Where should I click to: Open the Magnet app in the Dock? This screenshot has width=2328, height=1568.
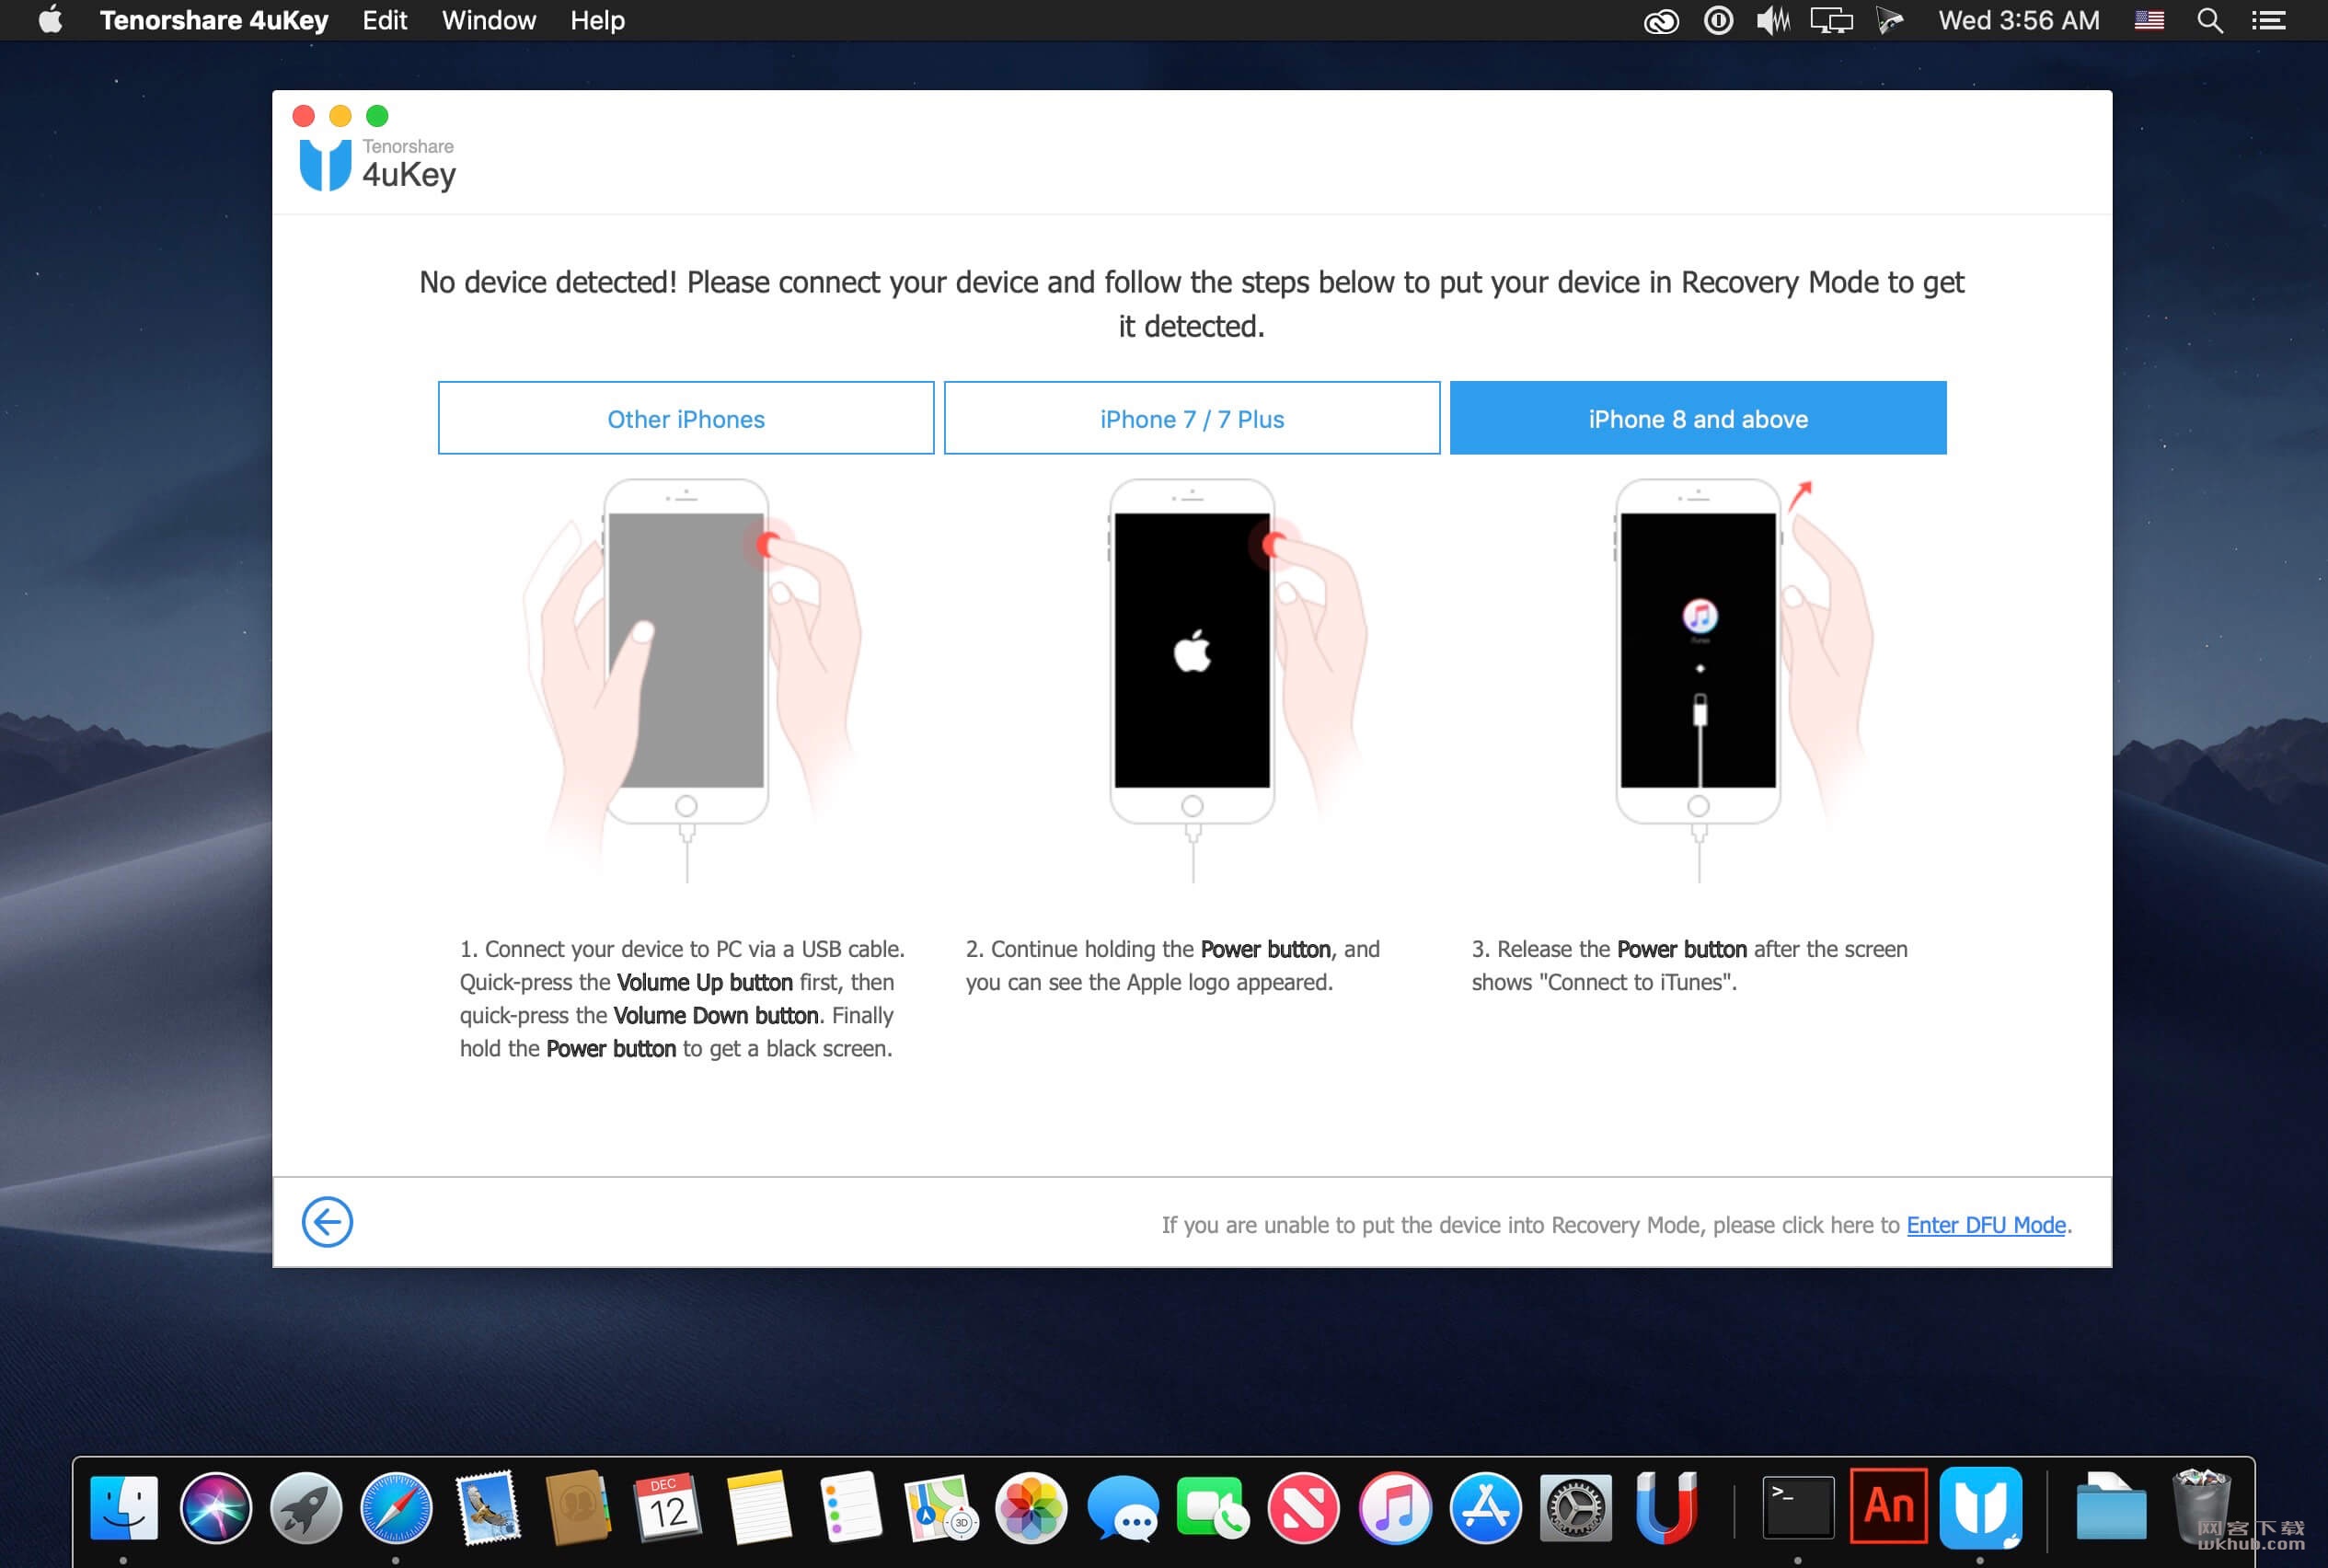tap(1666, 1507)
